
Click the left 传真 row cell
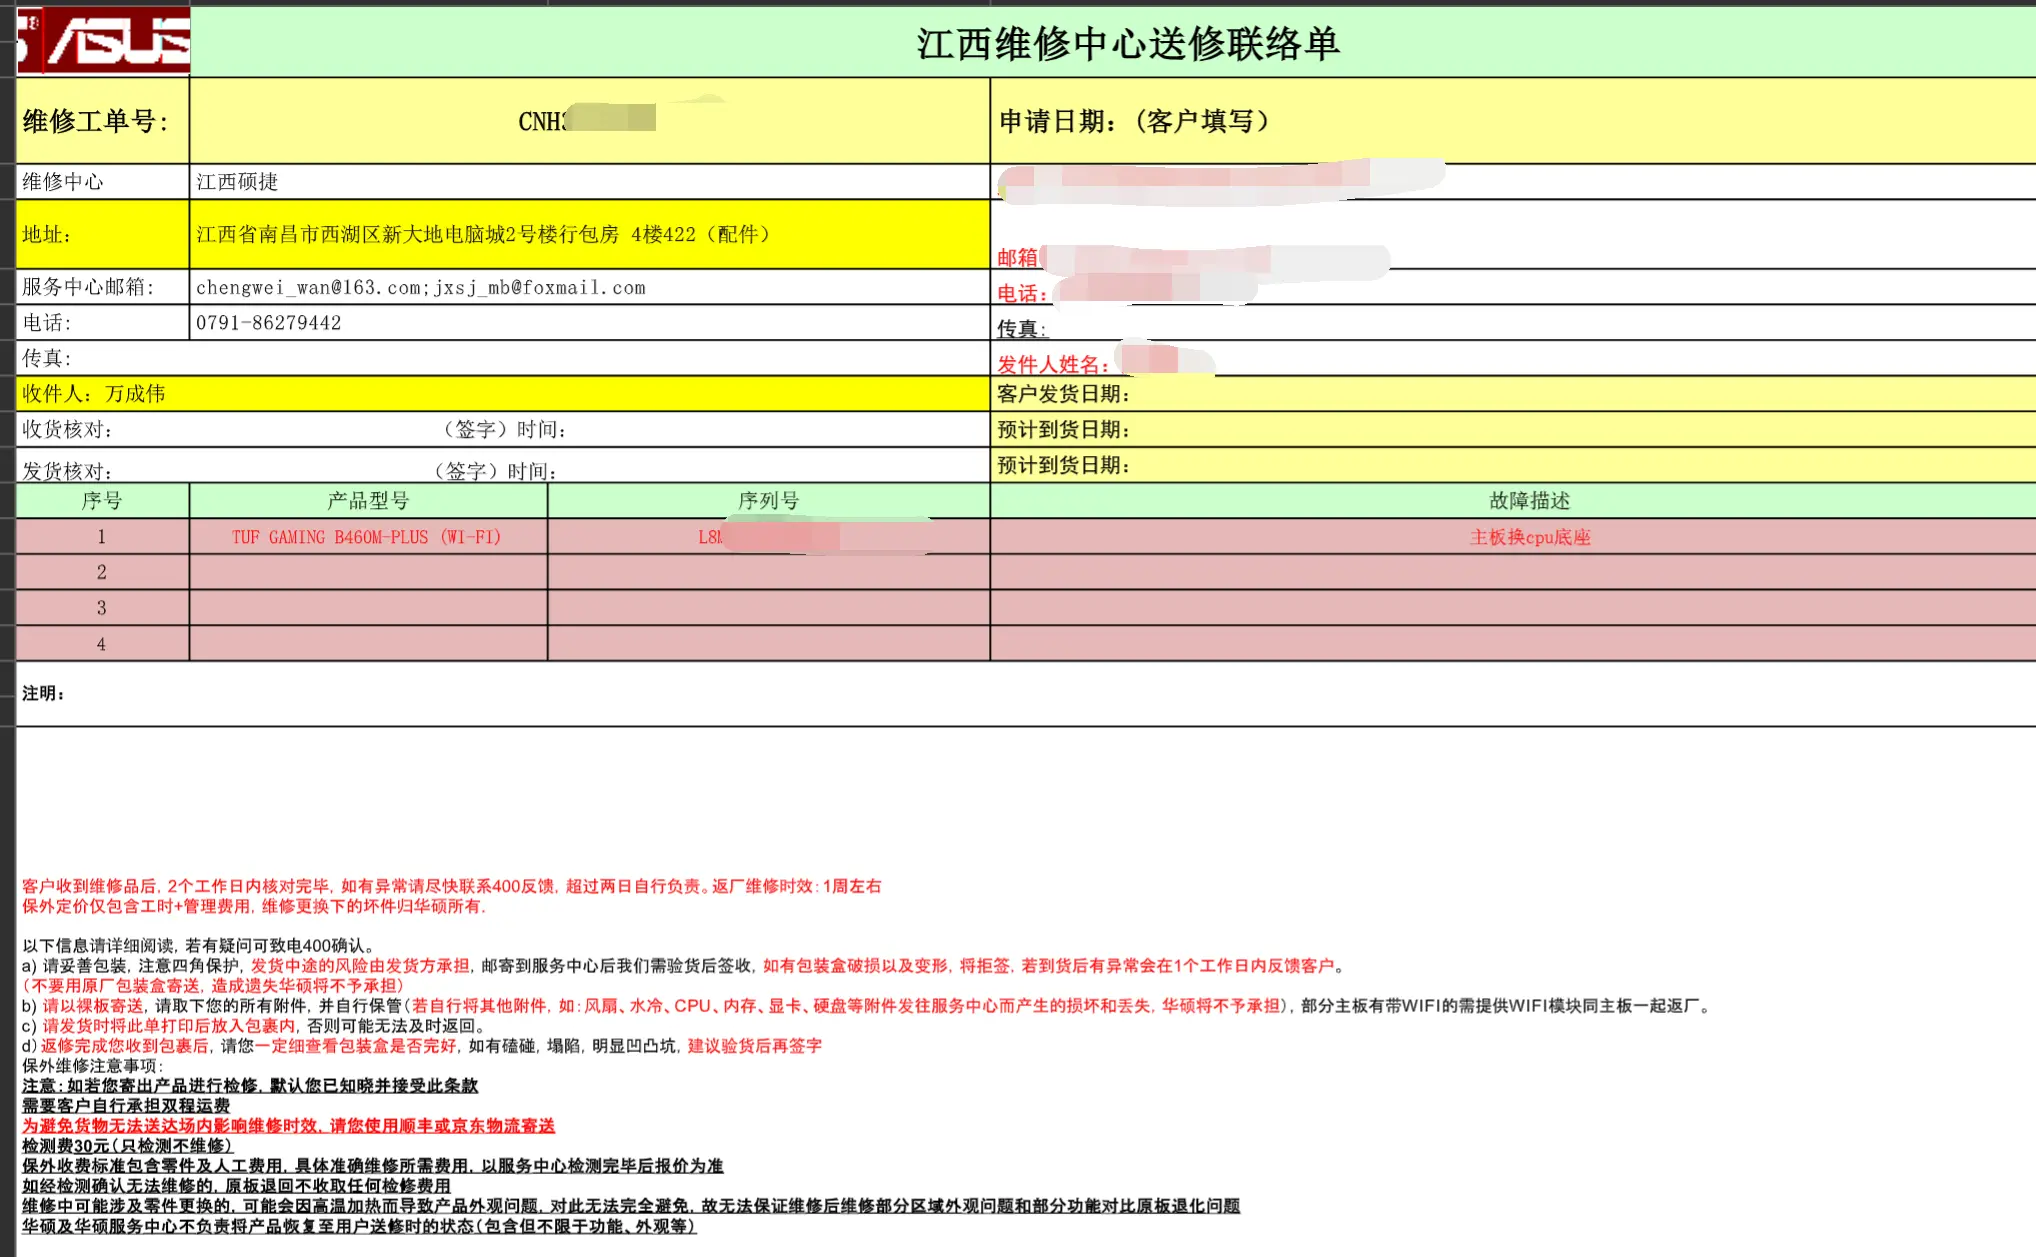click(503, 358)
